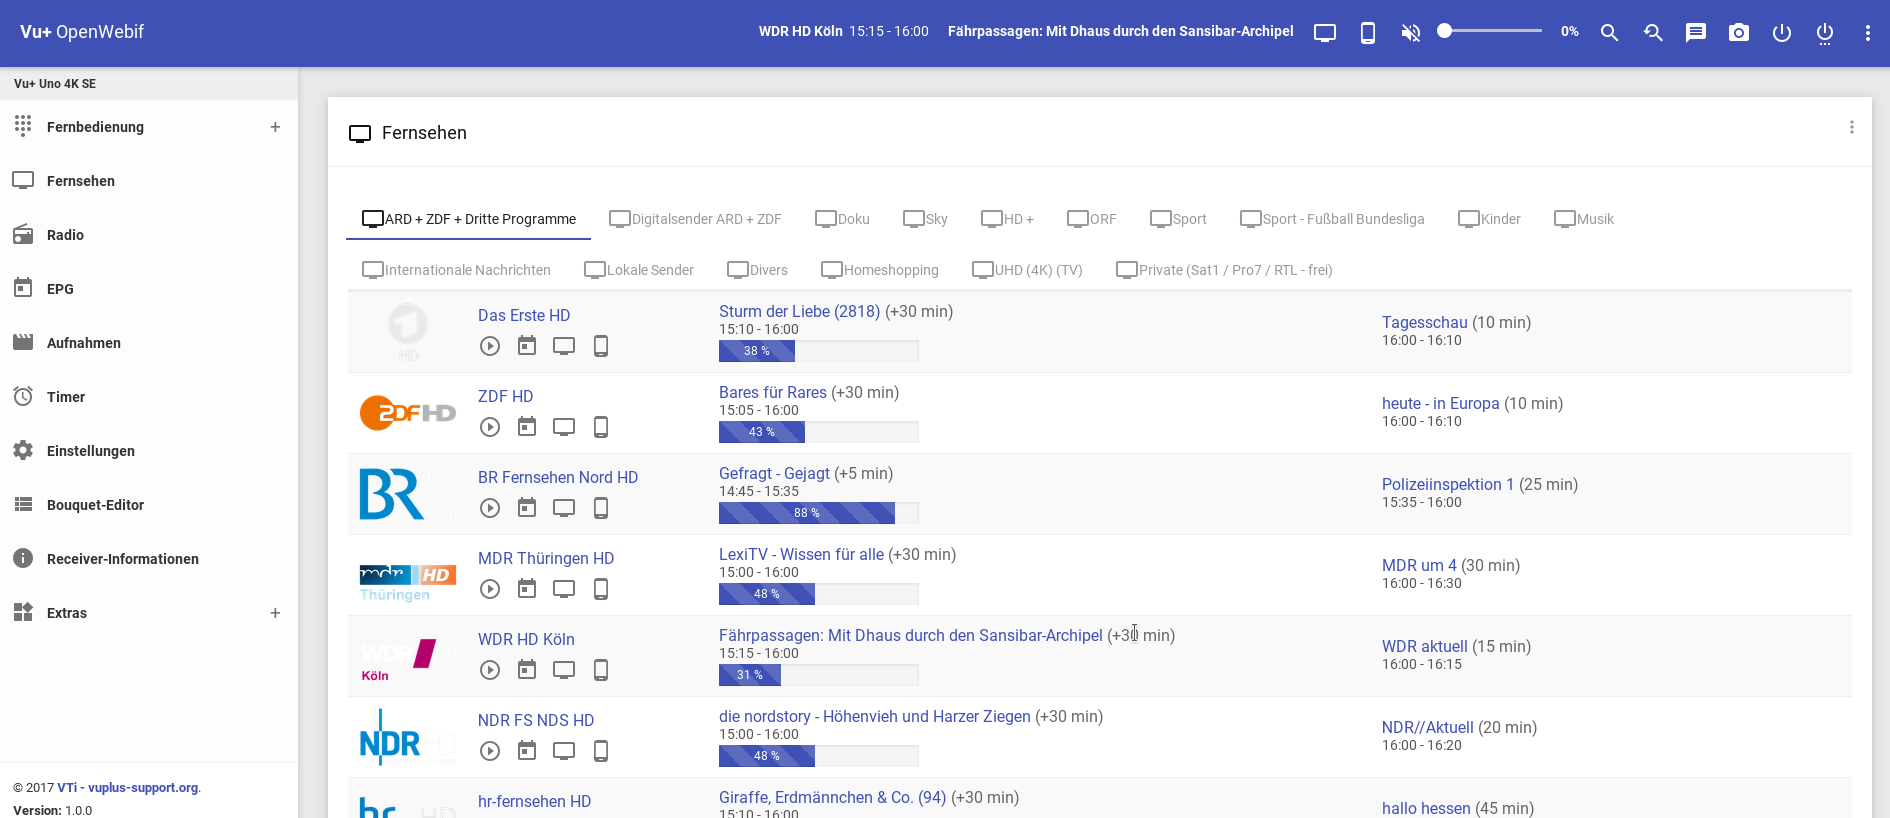Open the top-right overflow menu
The height and width of the screenshot is (818, 1890).
[1867, 33]
